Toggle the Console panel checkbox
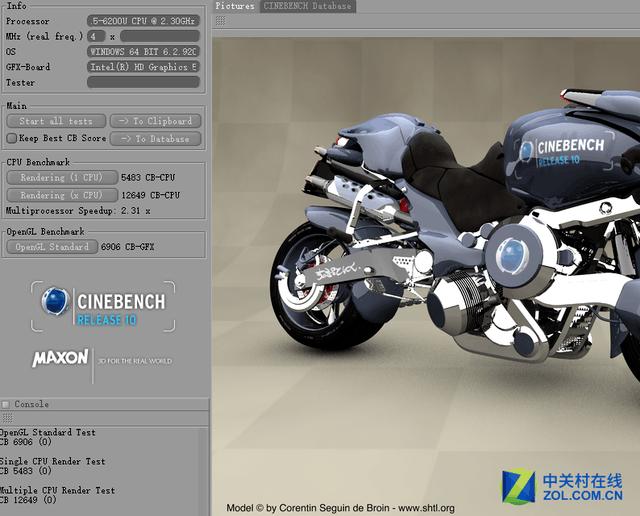The image size is (640, 516). coord(6,404)
